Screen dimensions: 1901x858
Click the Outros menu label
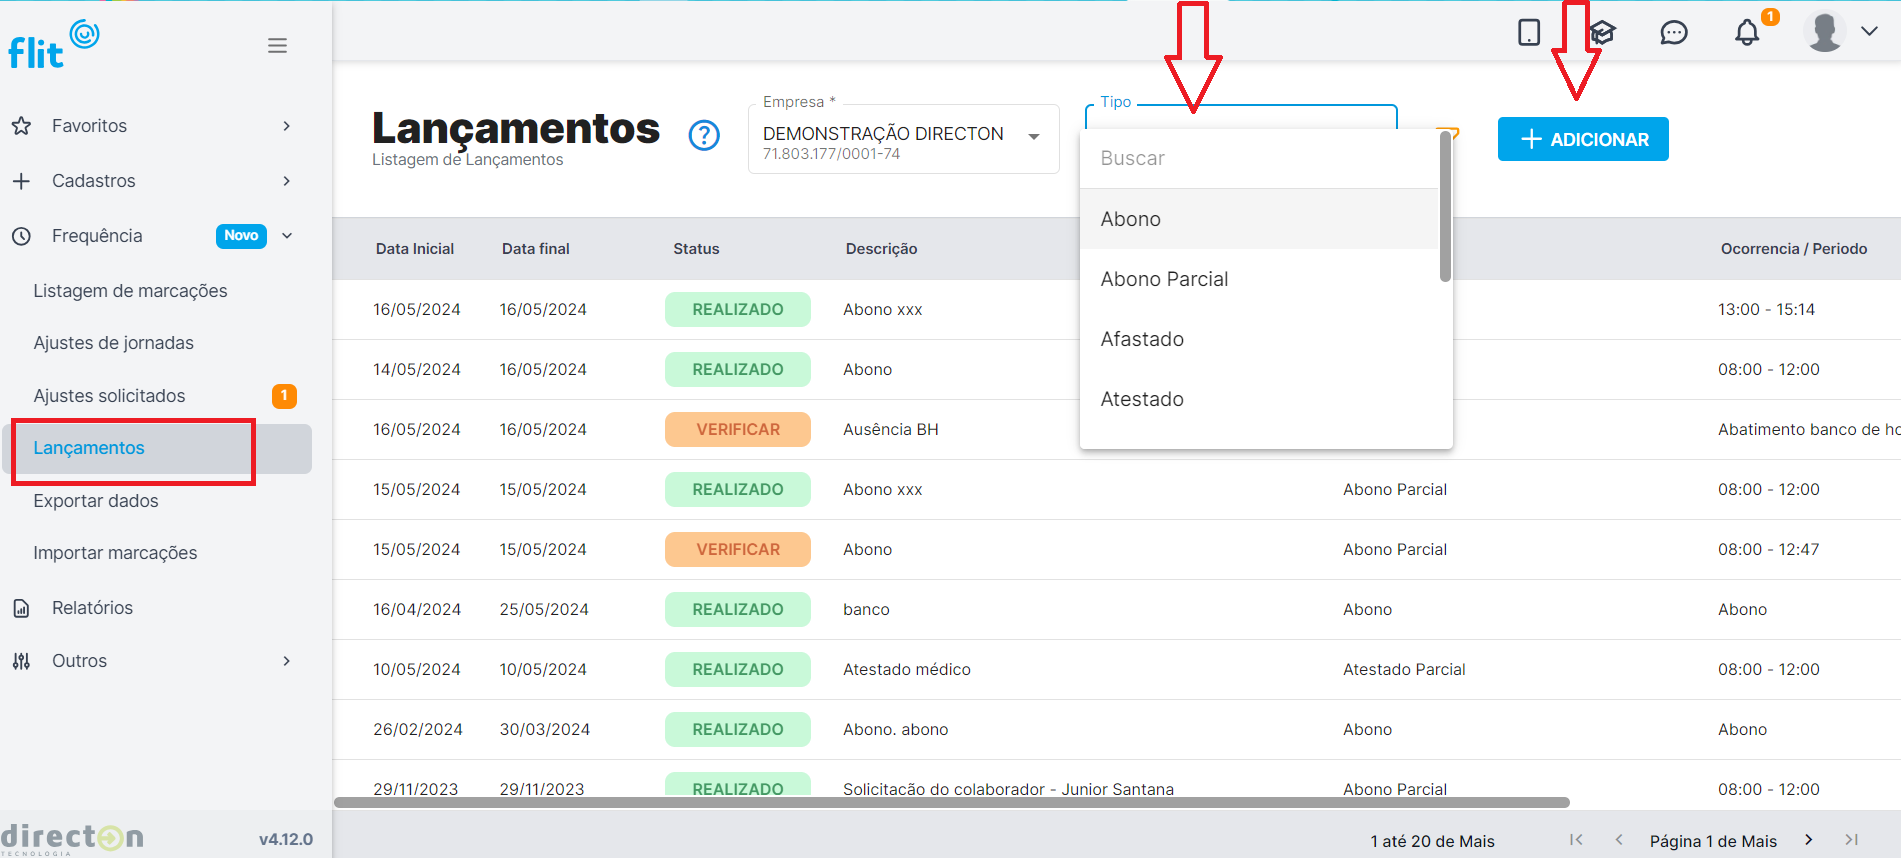[79, 661]
